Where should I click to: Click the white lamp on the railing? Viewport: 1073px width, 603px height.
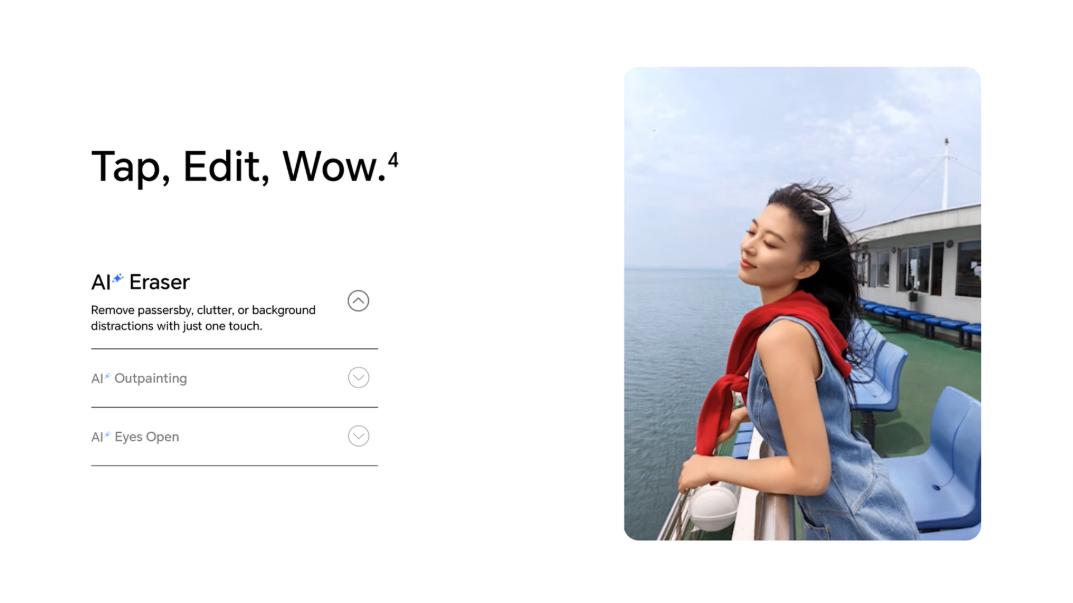pyautogui.click(x=714, y=507)
